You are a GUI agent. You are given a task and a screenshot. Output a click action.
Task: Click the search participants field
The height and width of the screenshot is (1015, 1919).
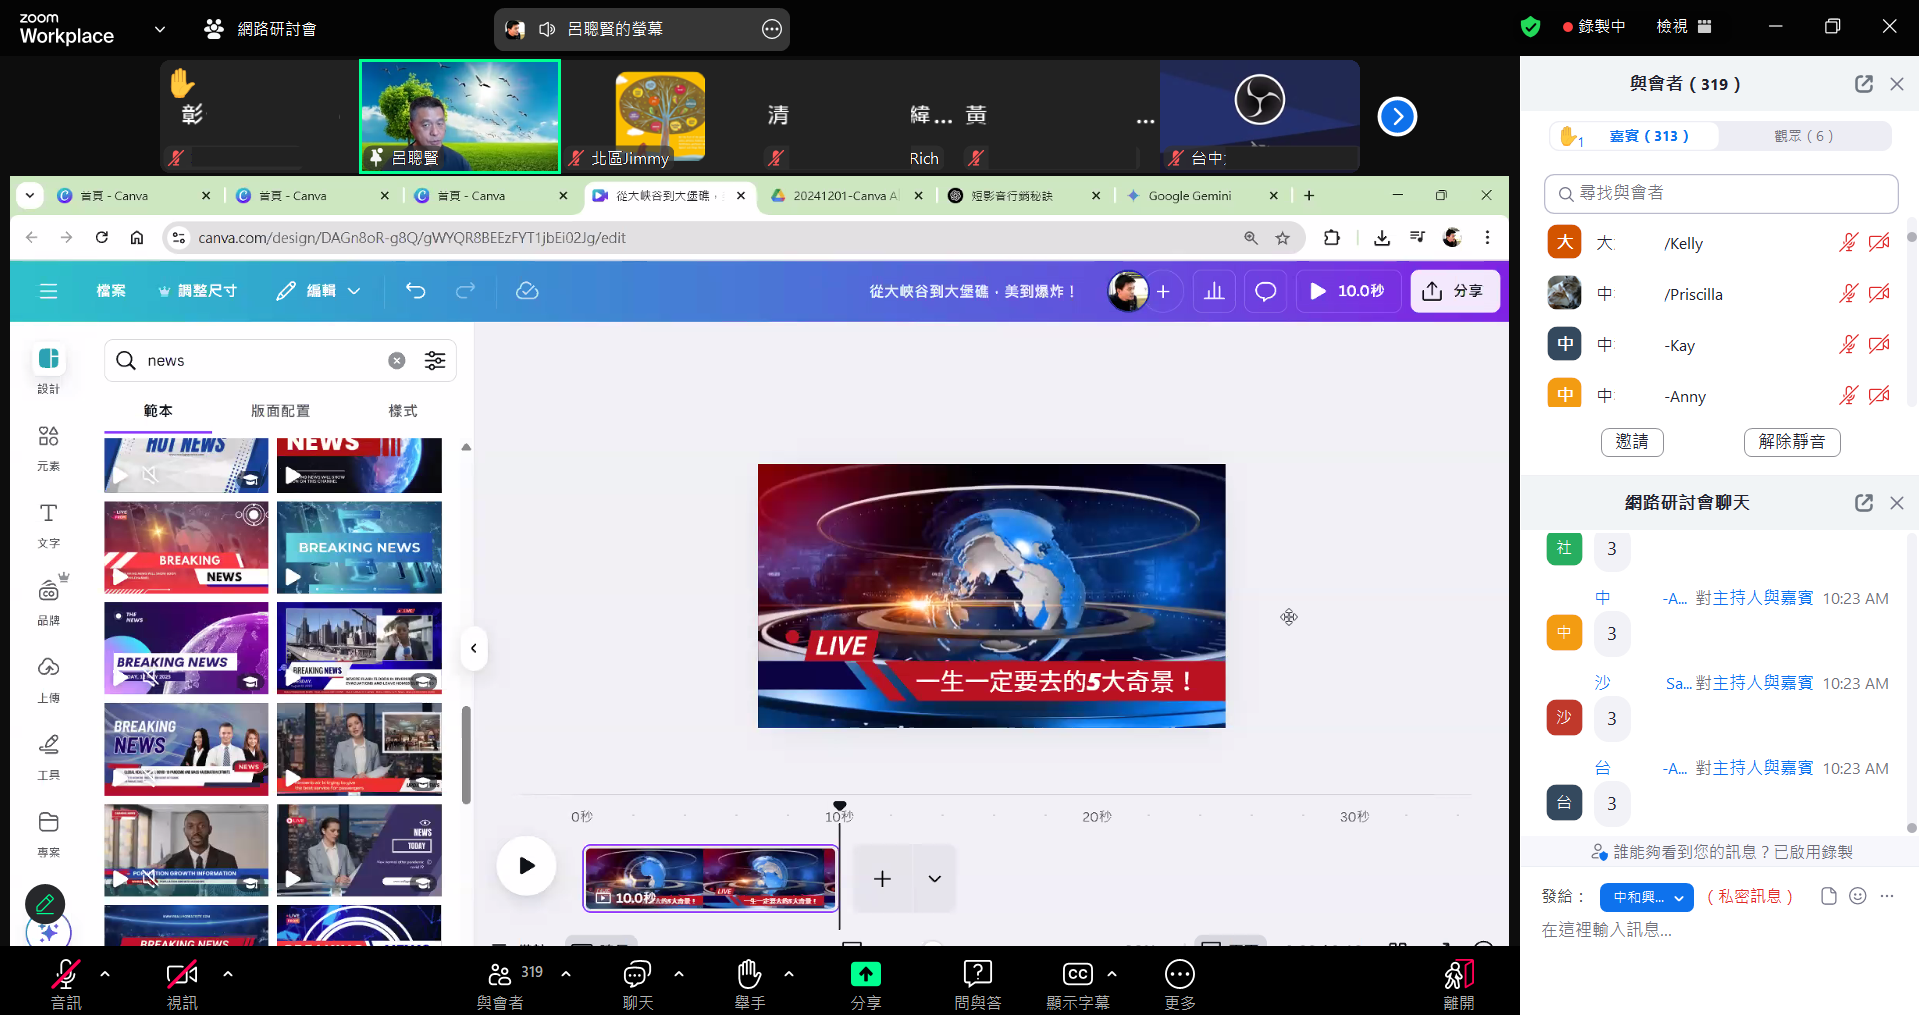(1721, 193)
